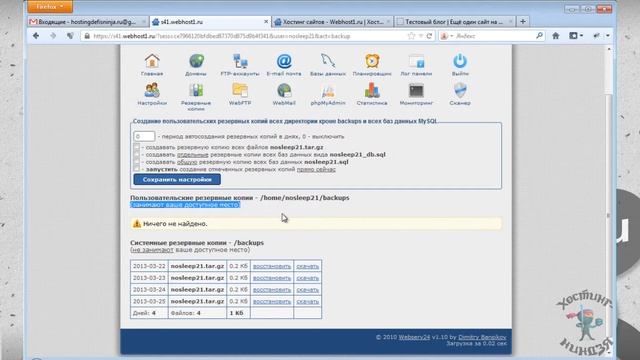Open E-mail почта section icon
Viewport: 640px width, 360px height.
(284, 61)
